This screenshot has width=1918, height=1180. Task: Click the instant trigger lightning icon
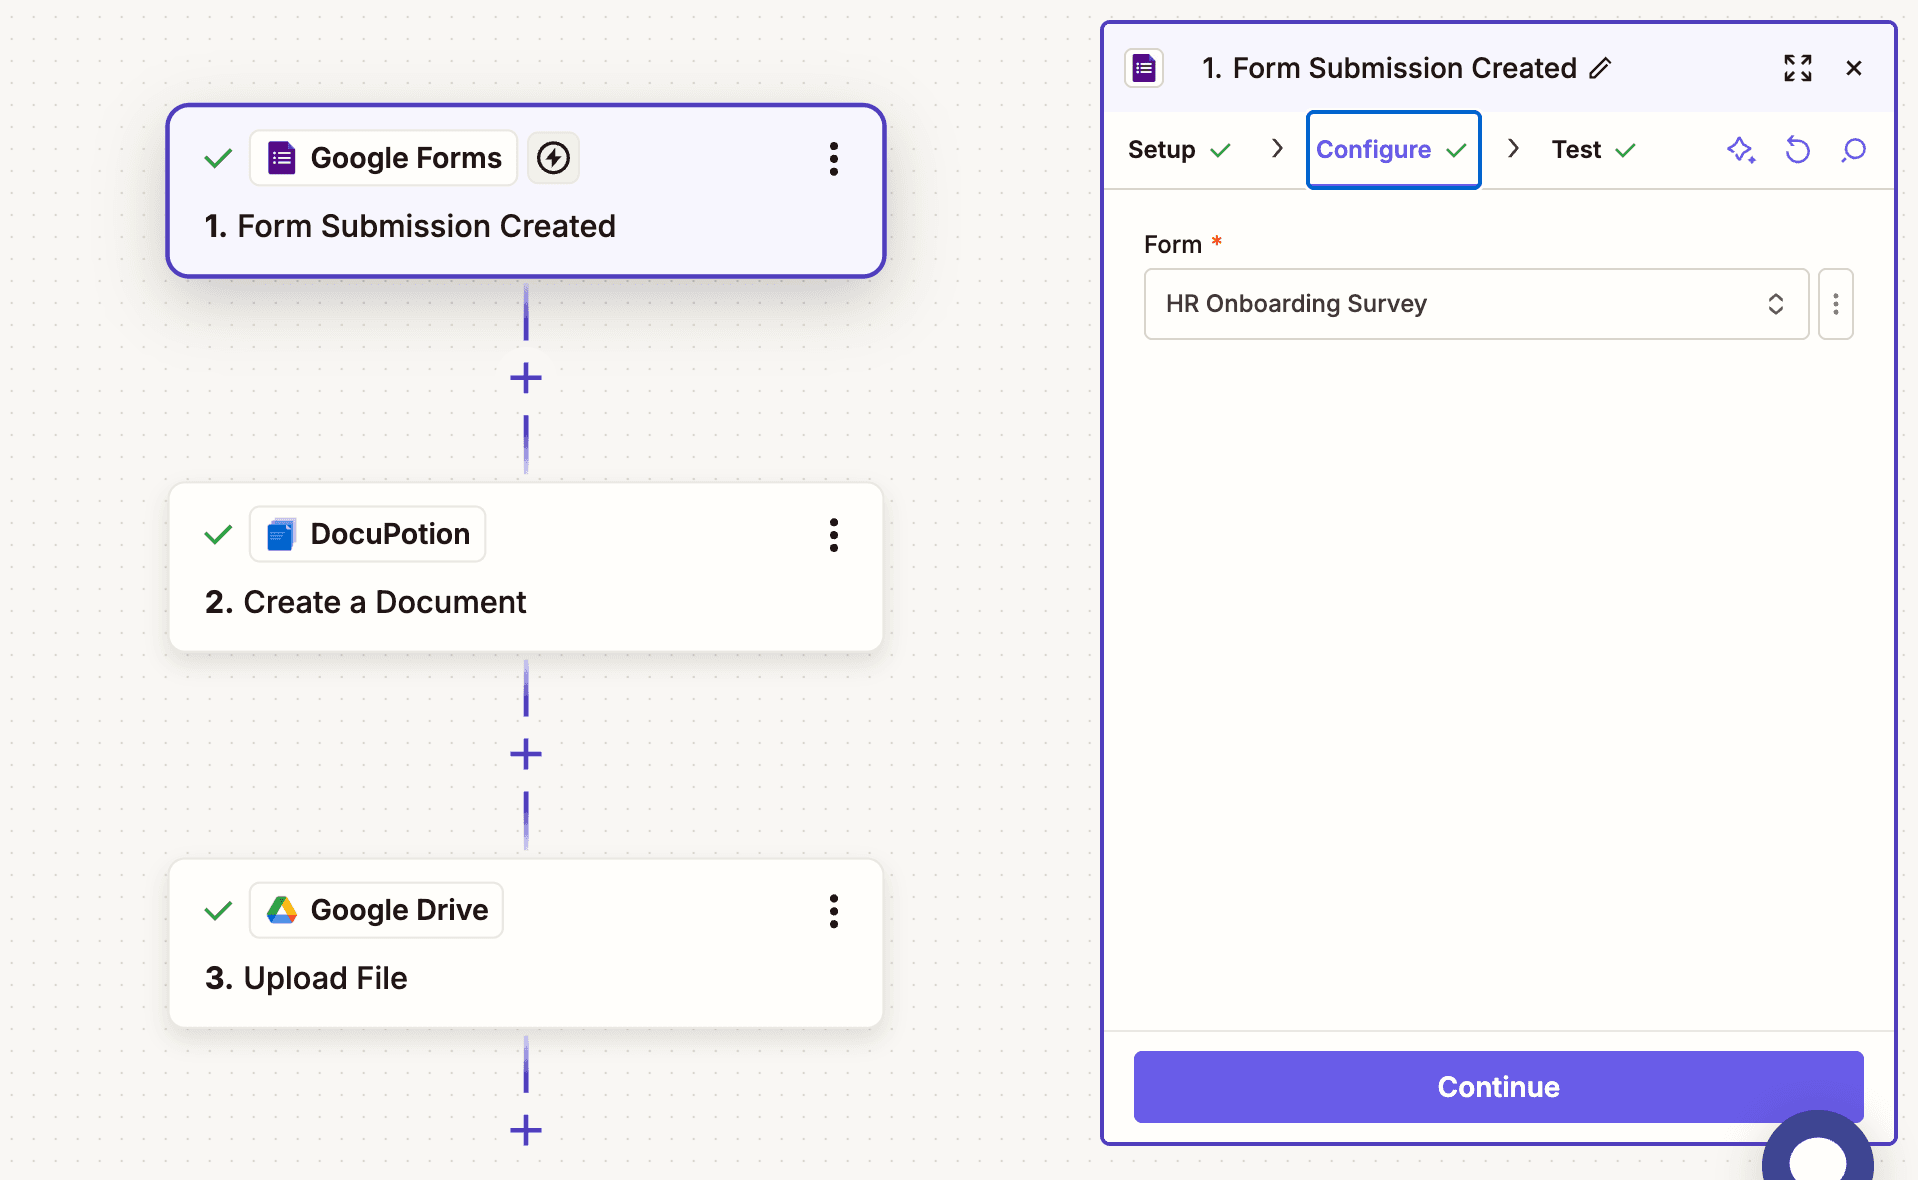tap(553, 158)
